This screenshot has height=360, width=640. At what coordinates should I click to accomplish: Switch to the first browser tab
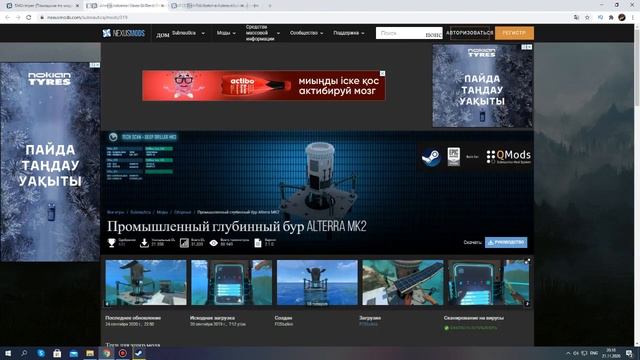[42, 6]
